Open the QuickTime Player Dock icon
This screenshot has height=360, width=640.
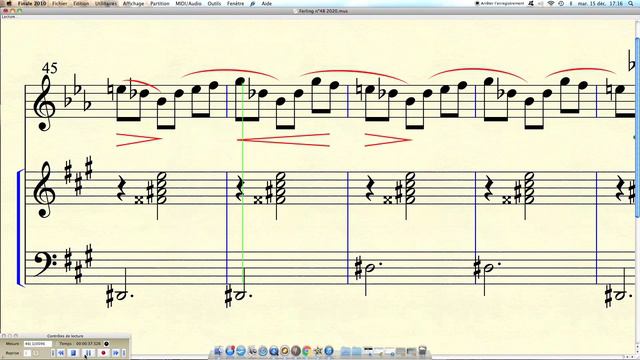[274, 351]
